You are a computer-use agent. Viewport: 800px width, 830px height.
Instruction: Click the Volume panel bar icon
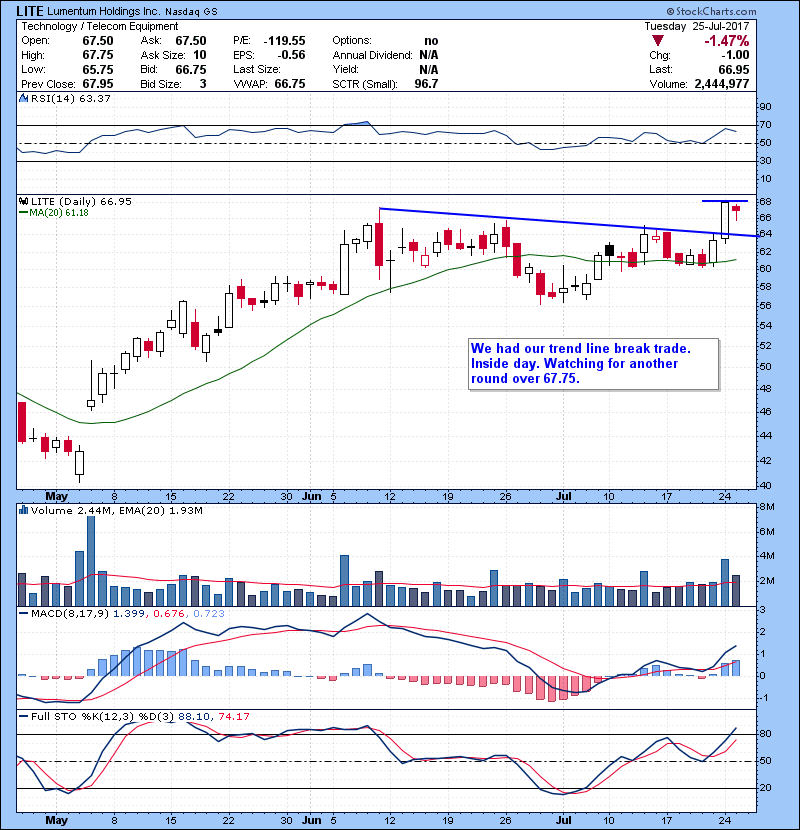click(23, 510)
